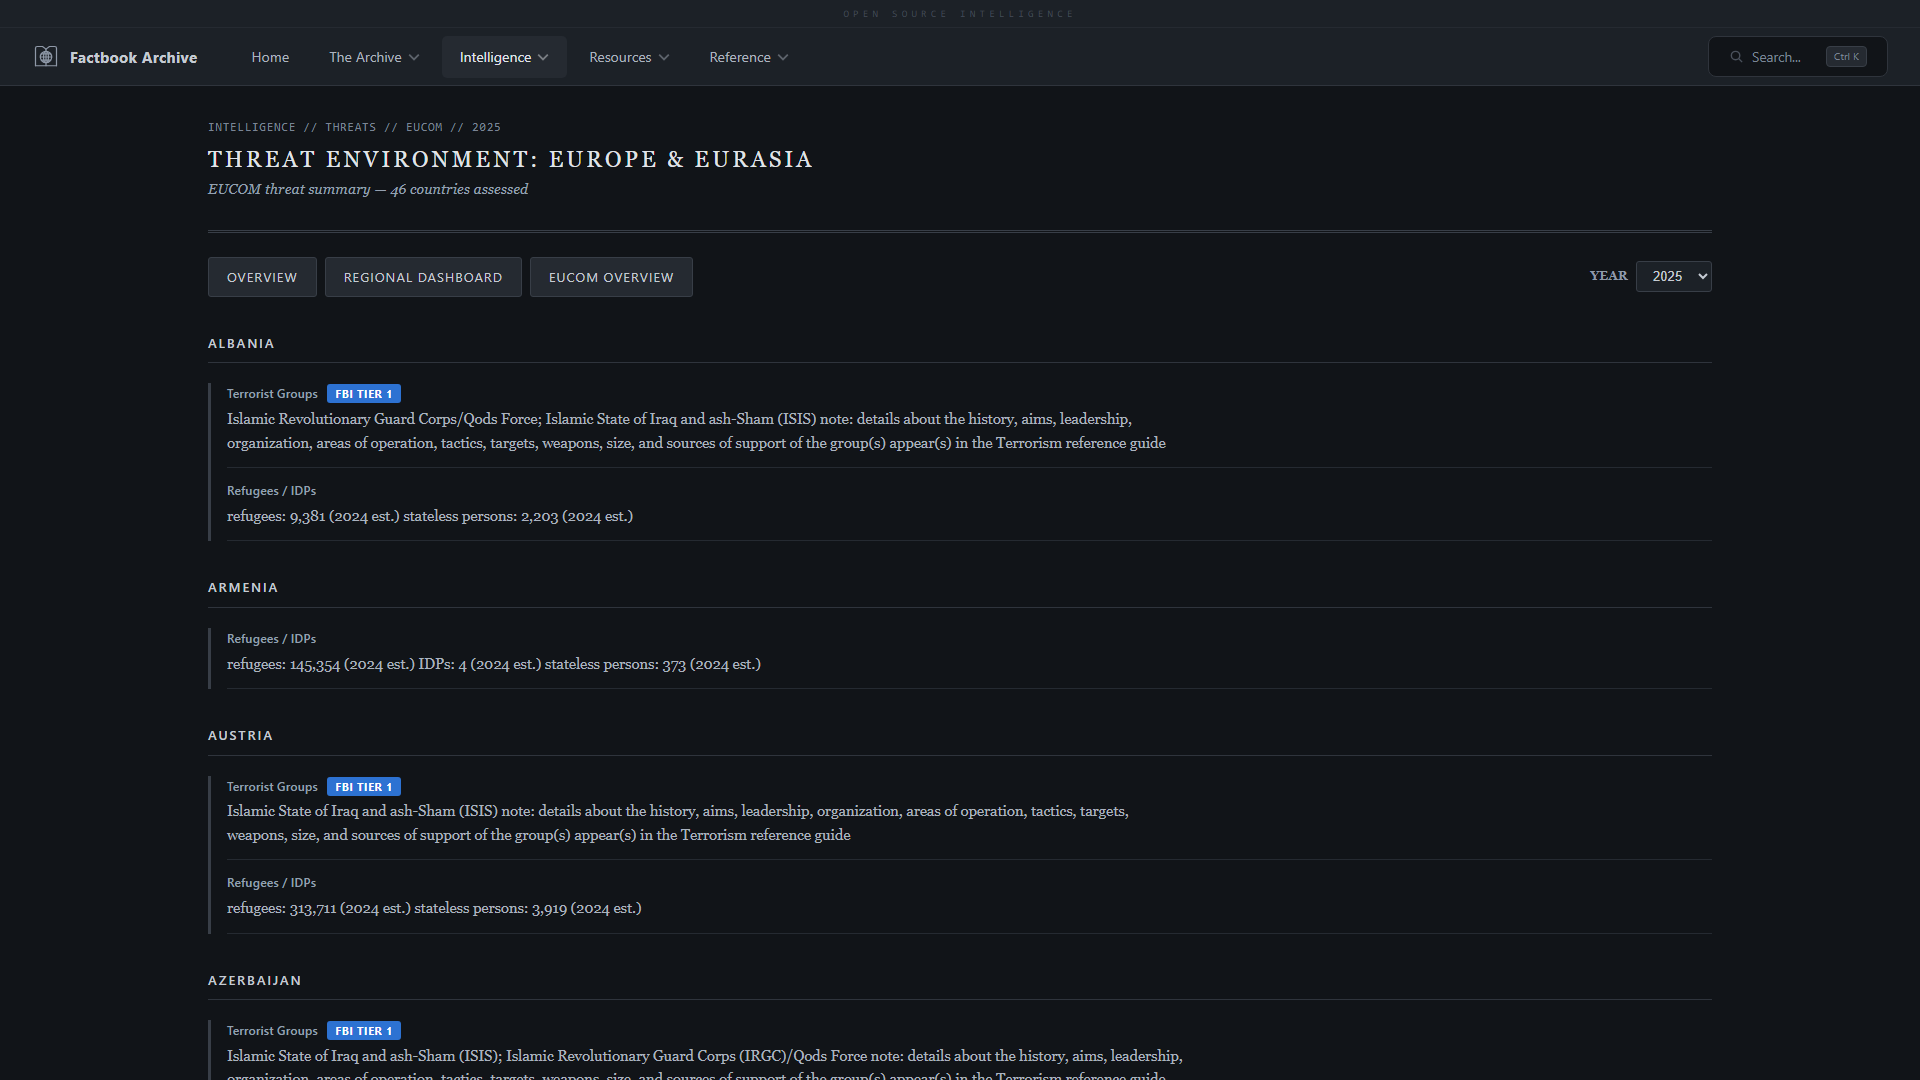Click Albania's FBI Tier 1 badge
The image size is (1920, 1080).
tap(363, 394)
